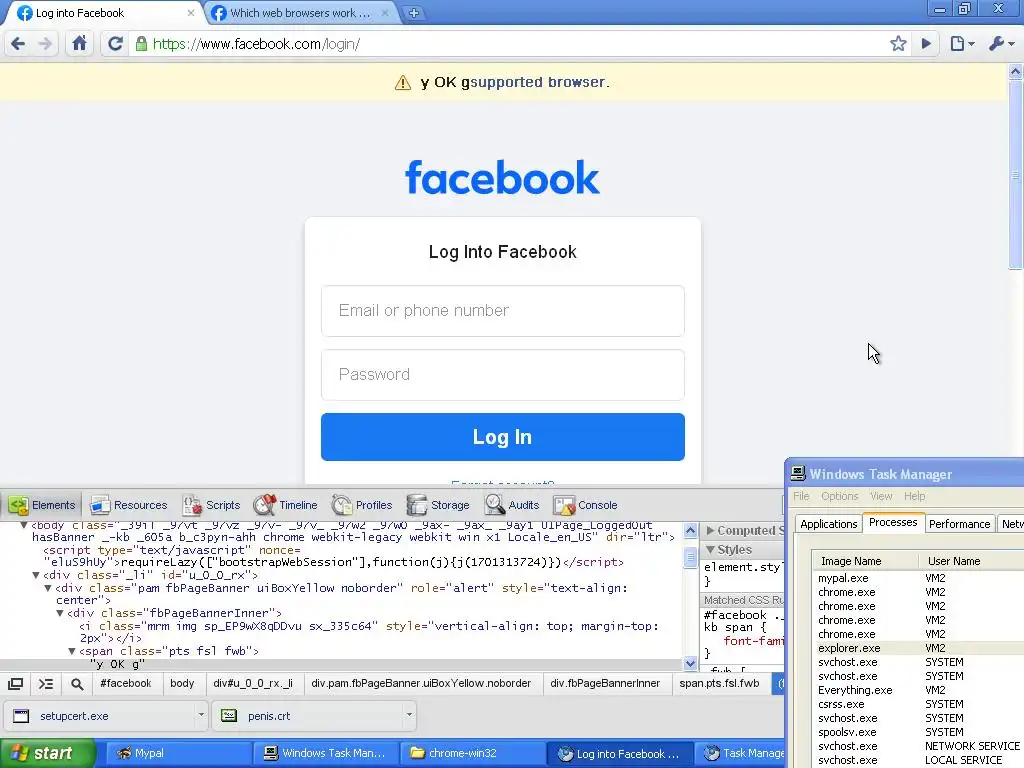The height and width of the screenshot is (768, 1024).
Task: Open Options menu in Task Manager
Action: (x=840, y=496)
